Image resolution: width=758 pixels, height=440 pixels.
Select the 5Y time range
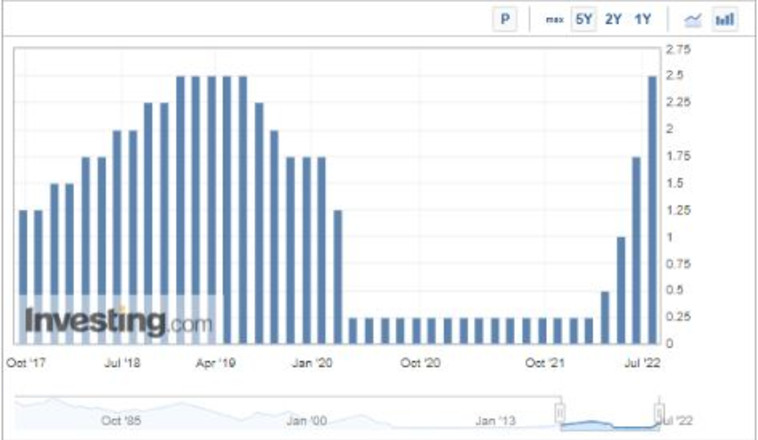[583, 19]
